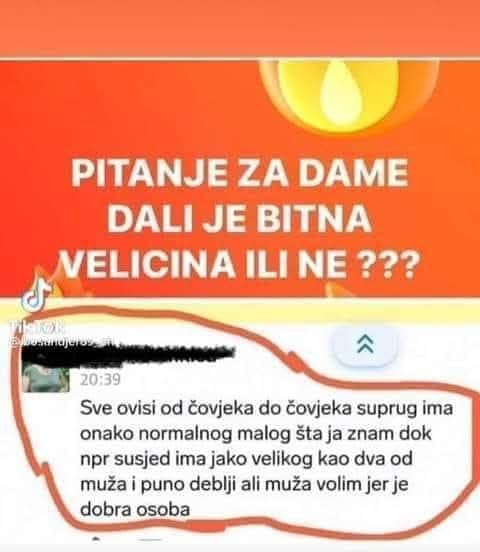Screen dimensions: 480x552
Task: Click the yellow strip under the orange banner
Action: 240,310
